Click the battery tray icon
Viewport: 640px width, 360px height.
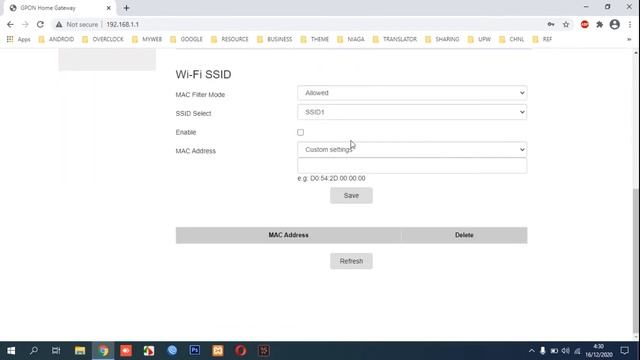tap(554, 351)
